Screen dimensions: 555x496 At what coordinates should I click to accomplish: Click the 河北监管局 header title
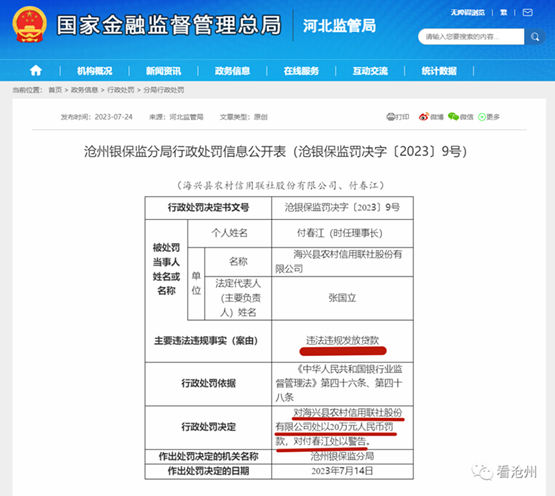click(x=339, y=26)
